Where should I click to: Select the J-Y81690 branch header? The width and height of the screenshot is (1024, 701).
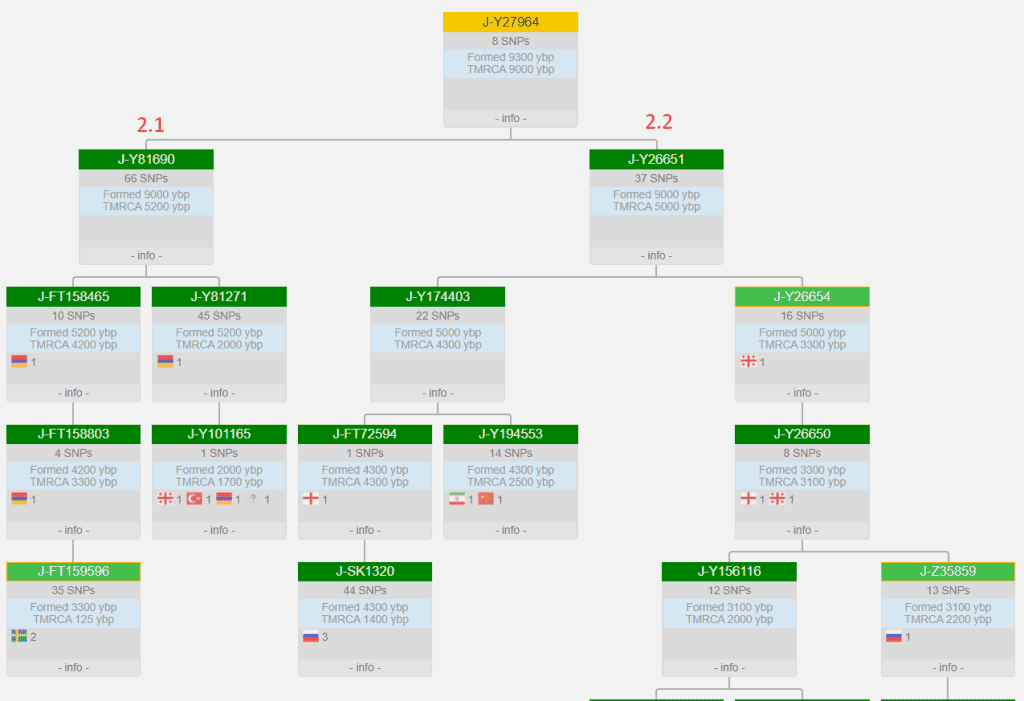coord(146,159)
